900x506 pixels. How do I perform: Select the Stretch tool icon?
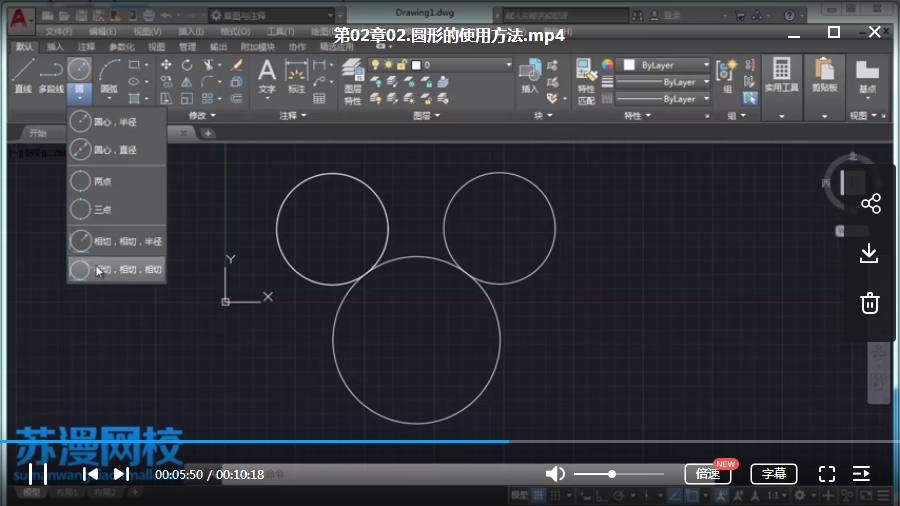[166, 99]
